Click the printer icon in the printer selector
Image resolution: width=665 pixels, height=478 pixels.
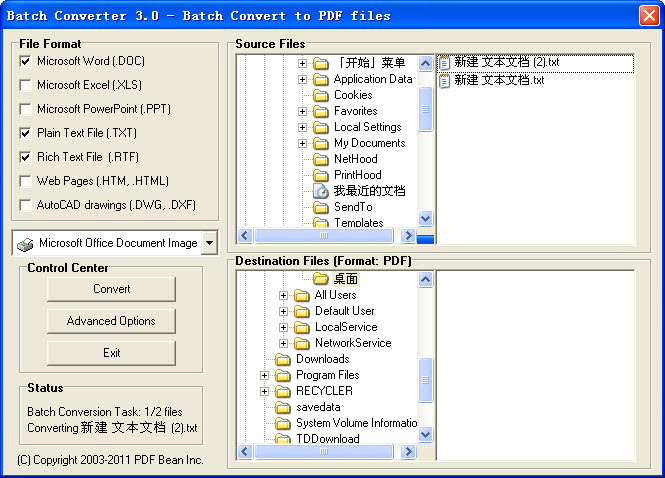pos(26,243)
